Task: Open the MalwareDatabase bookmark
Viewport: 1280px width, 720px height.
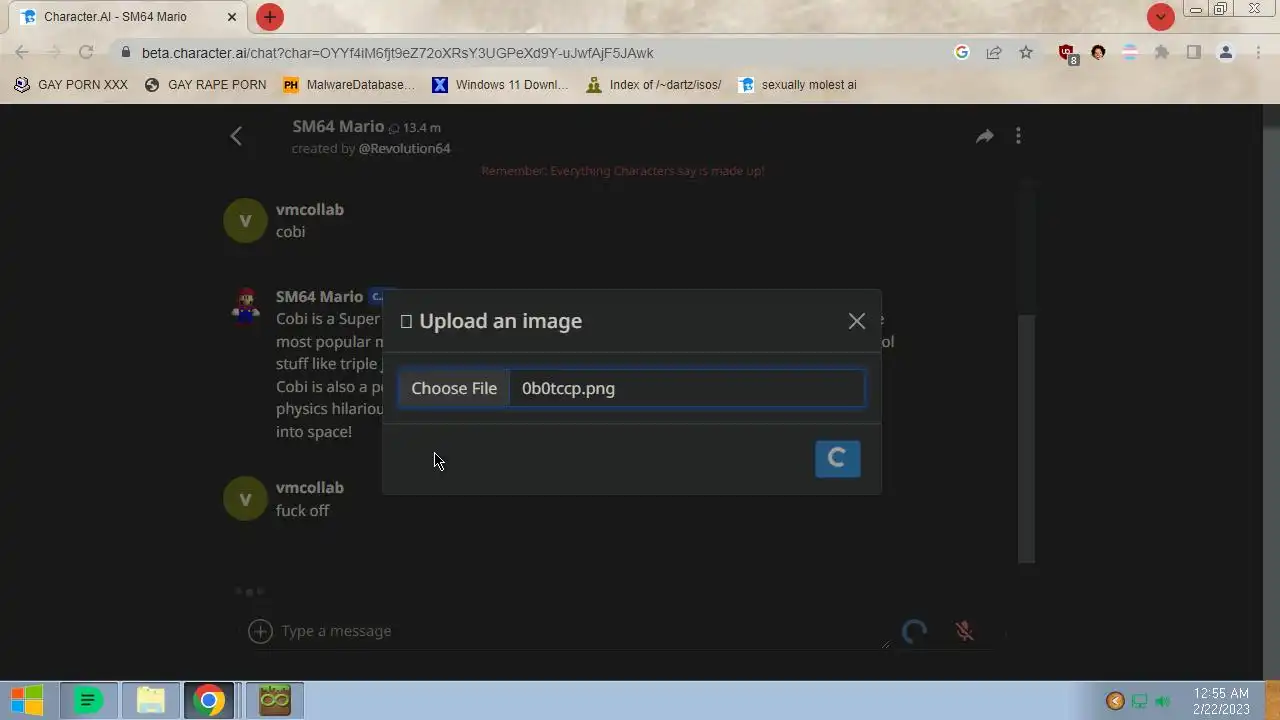Action: pyautogui.click(x=349, y=85)
